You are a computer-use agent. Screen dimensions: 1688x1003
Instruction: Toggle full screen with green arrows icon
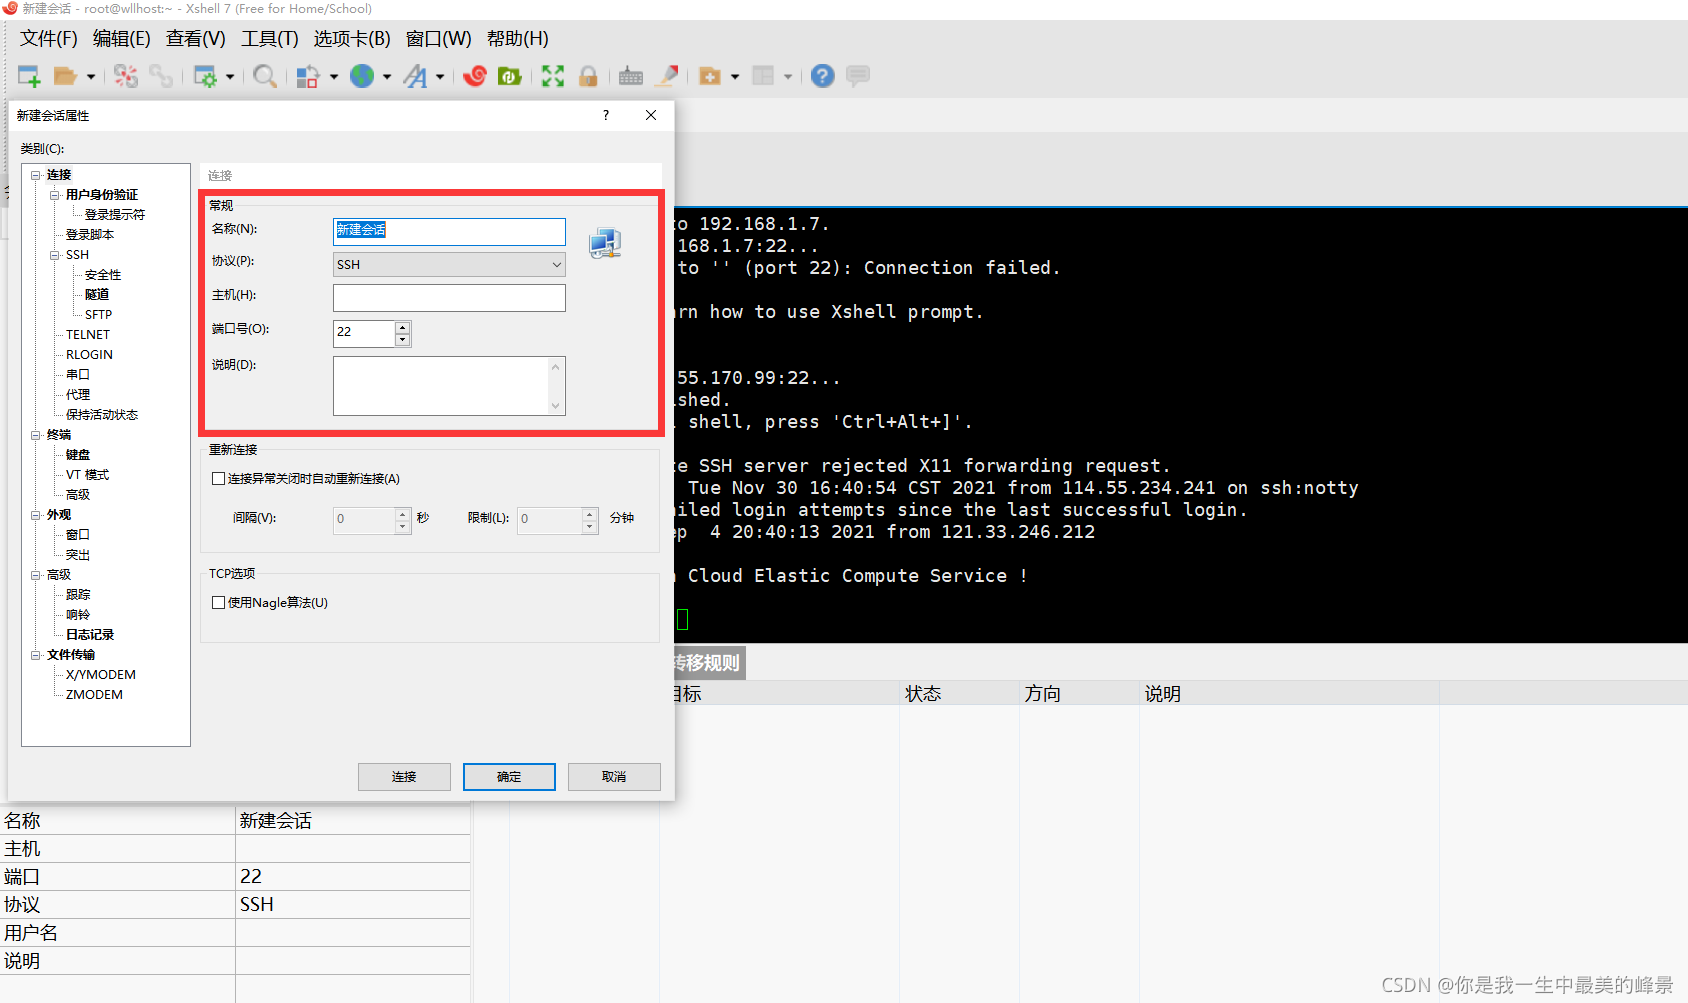[x=553, y=76]
